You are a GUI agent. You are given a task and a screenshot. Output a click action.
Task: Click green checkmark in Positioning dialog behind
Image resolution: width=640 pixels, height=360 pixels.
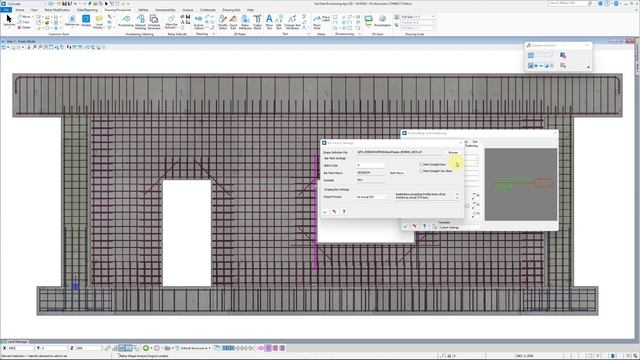[x=405, y=226]
